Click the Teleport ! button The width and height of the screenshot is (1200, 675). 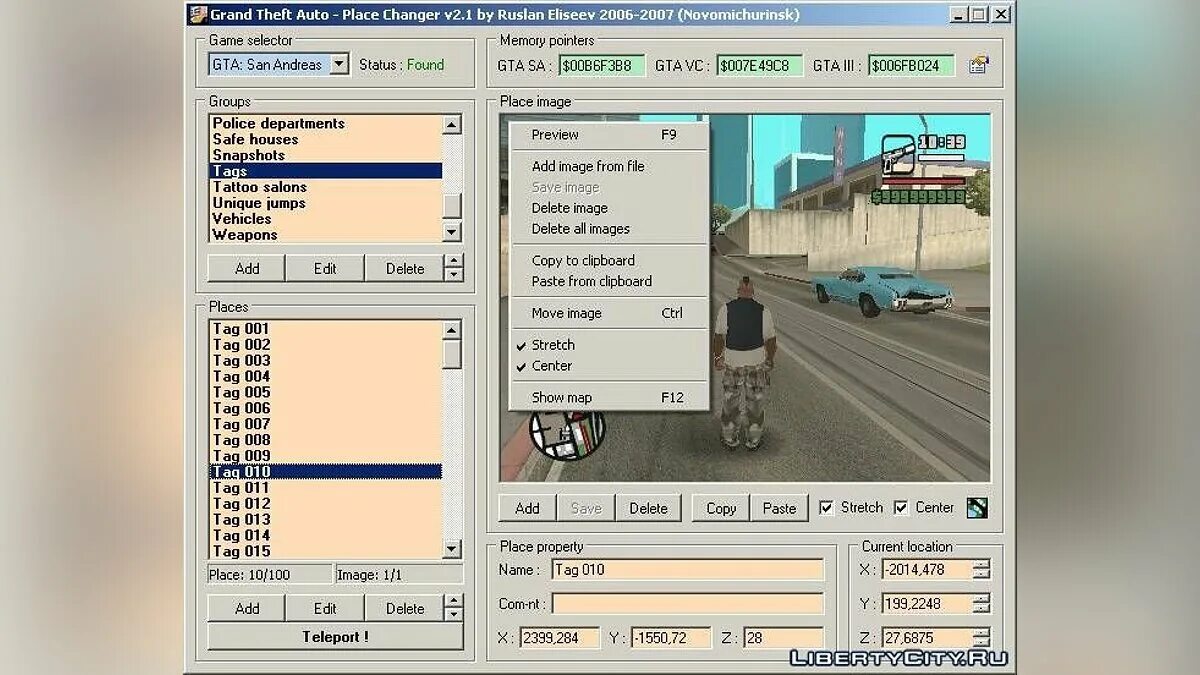click(x=335, y=637)
